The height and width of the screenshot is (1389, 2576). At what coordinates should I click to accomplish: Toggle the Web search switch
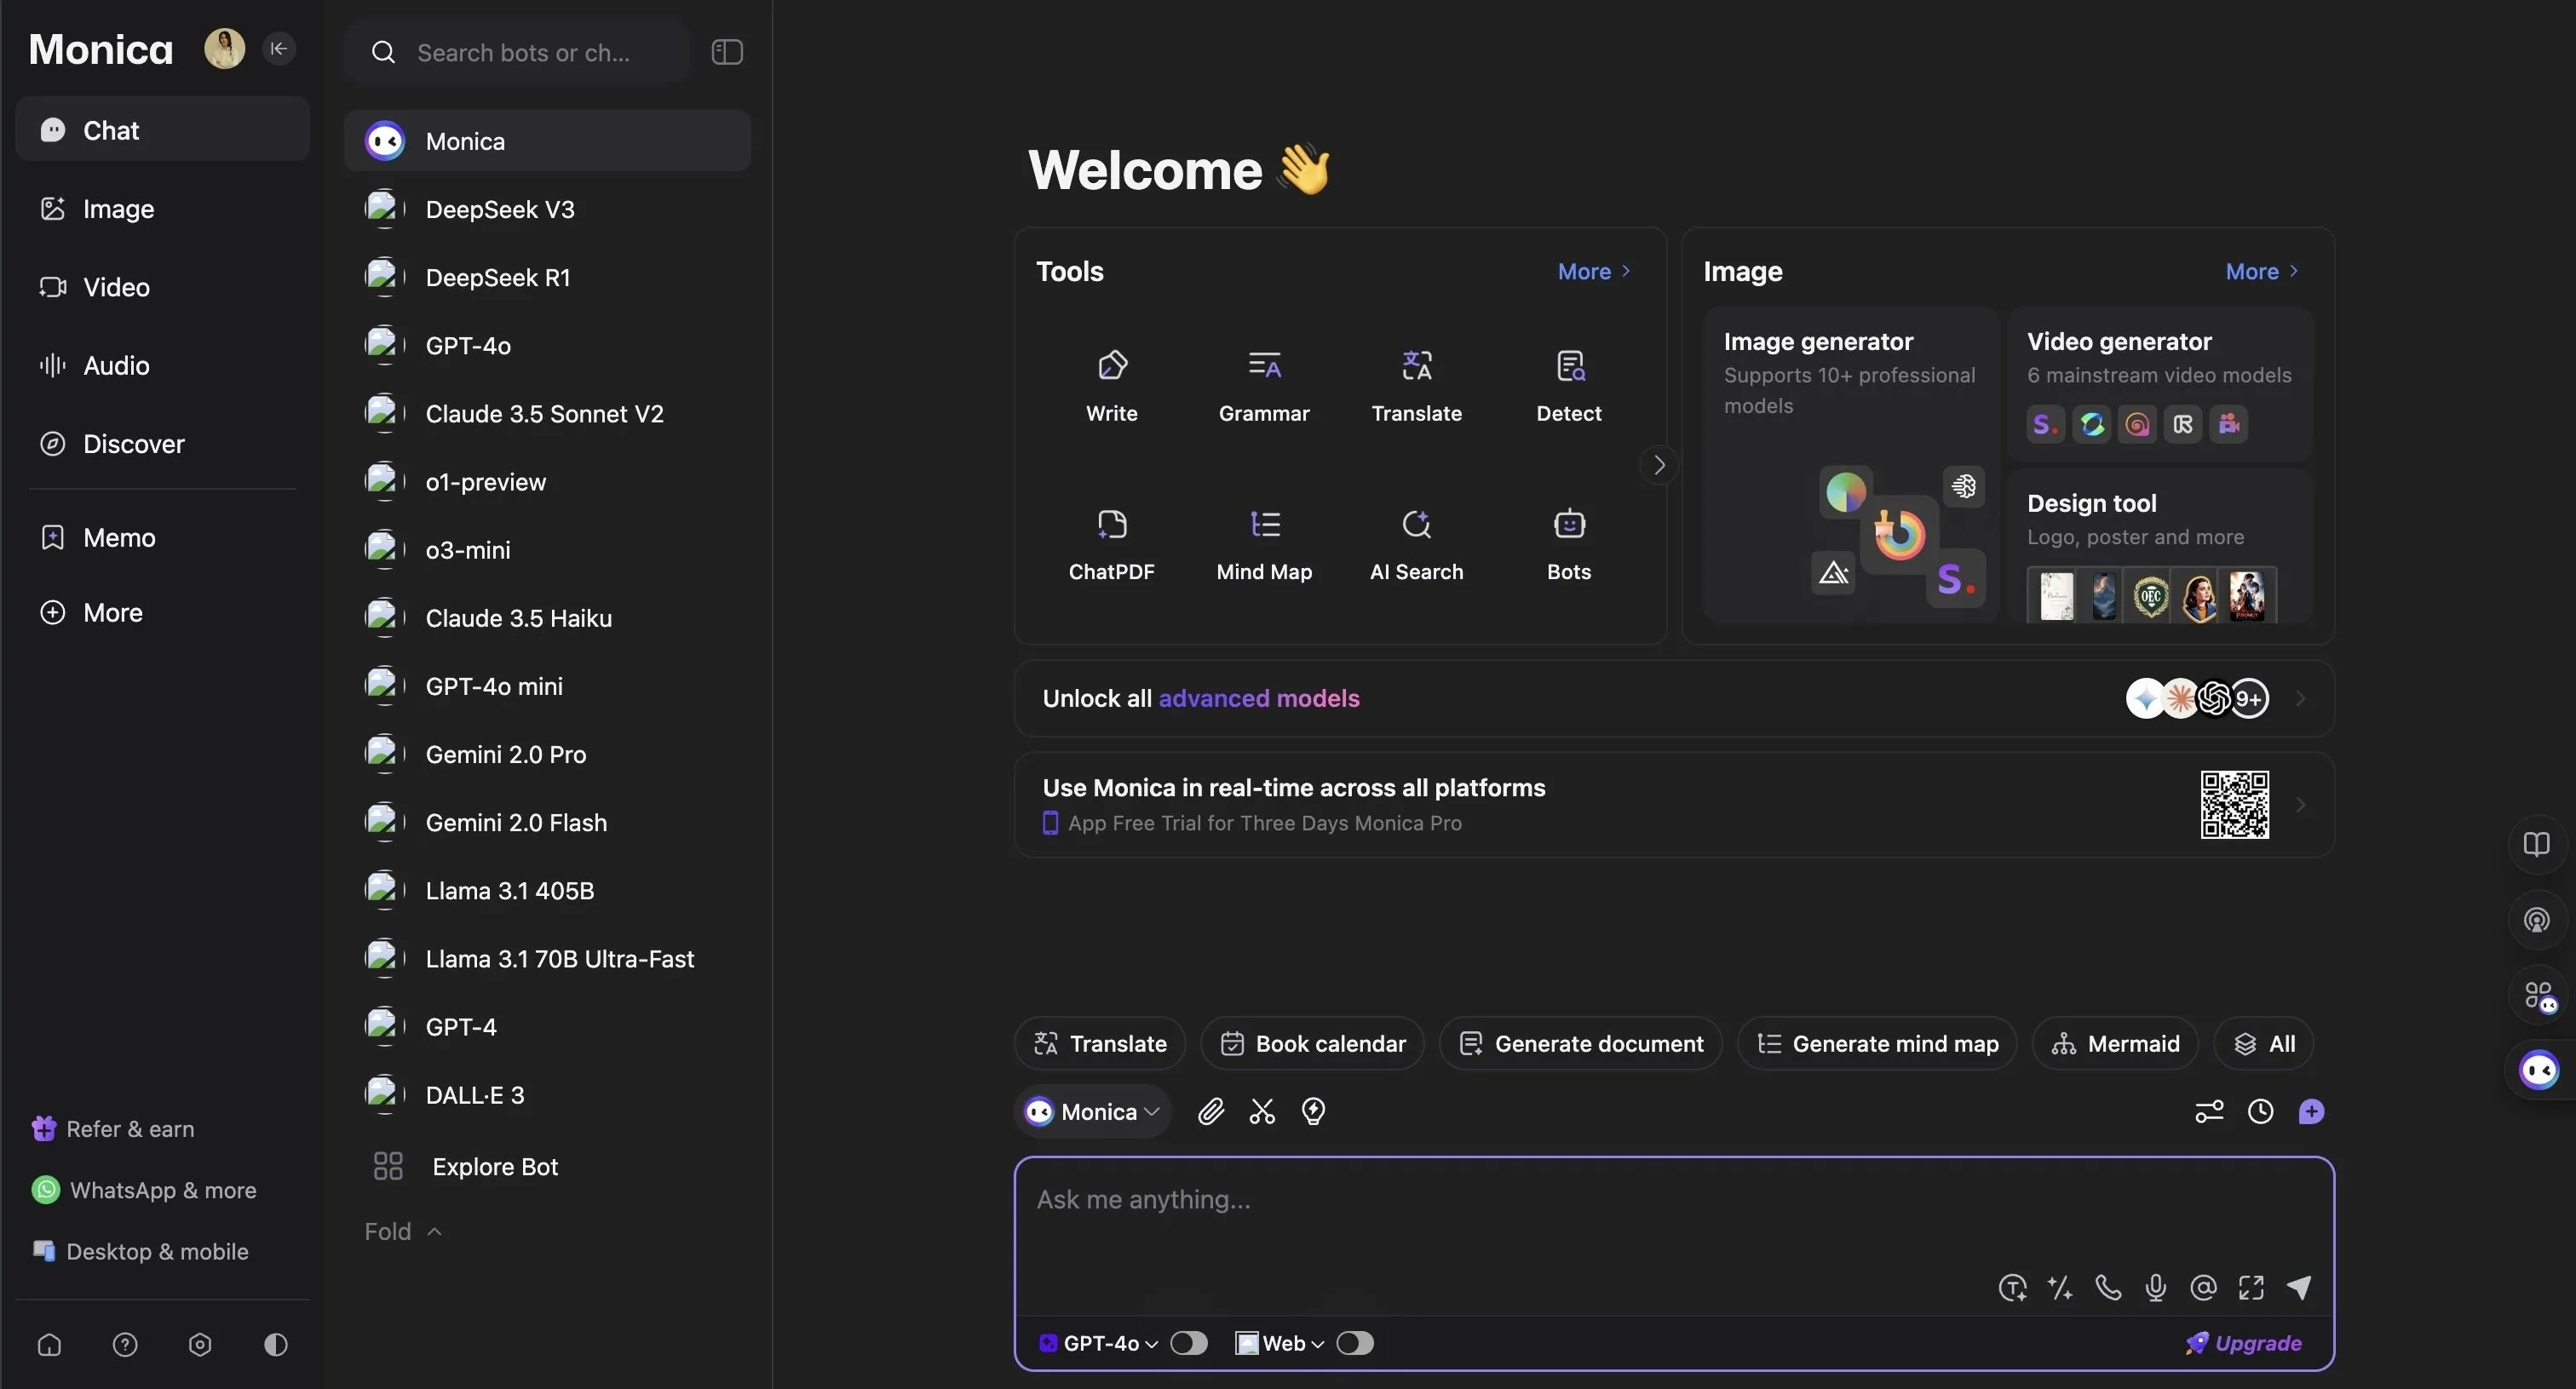[1355, 1343]
